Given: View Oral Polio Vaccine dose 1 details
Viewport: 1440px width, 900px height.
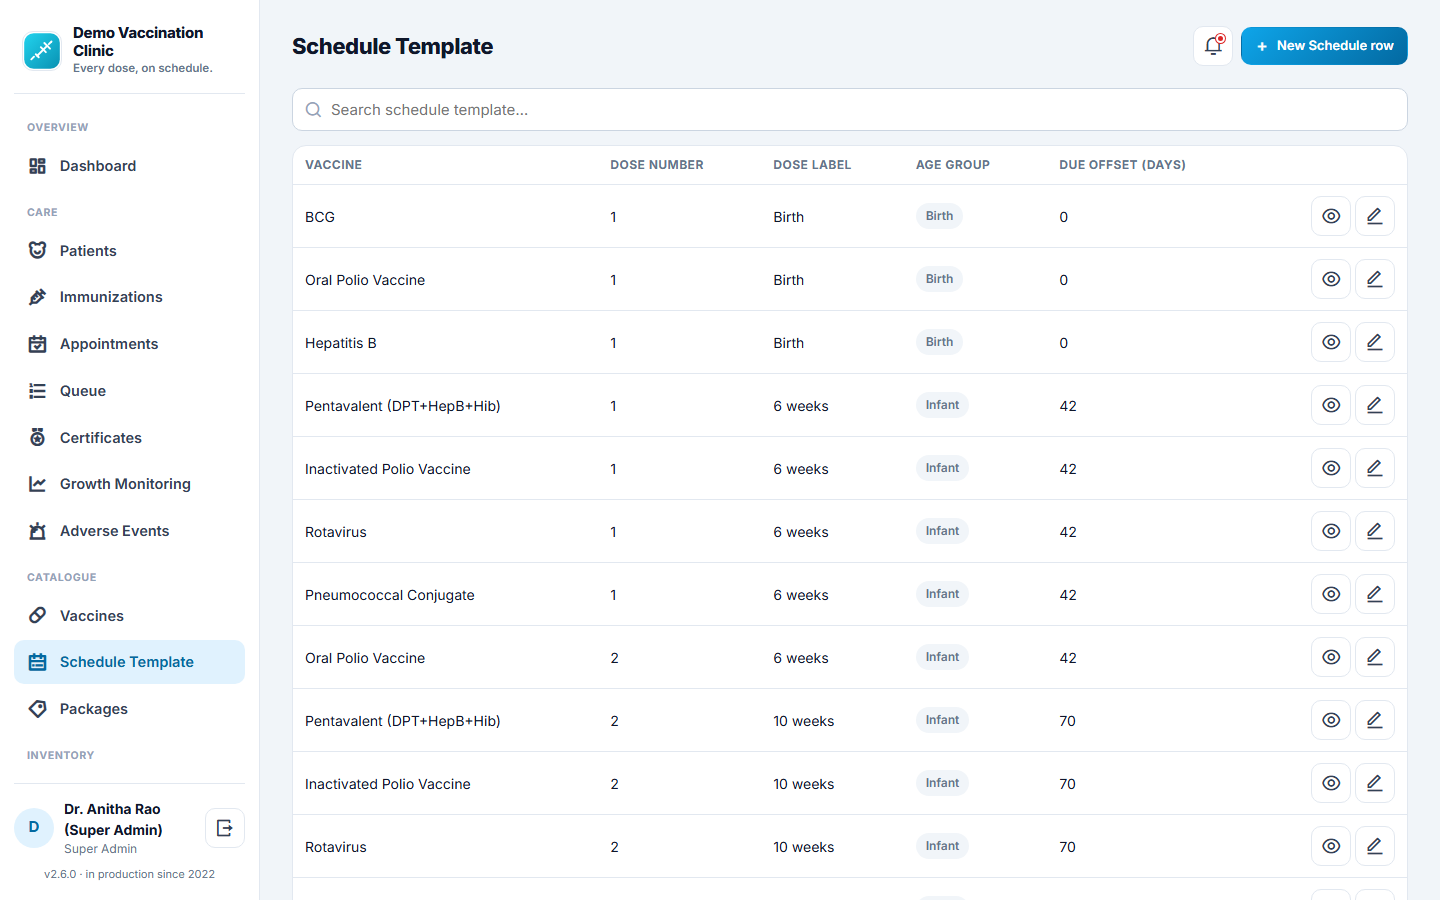Looking at the screenshot, I should point(1331,279).
